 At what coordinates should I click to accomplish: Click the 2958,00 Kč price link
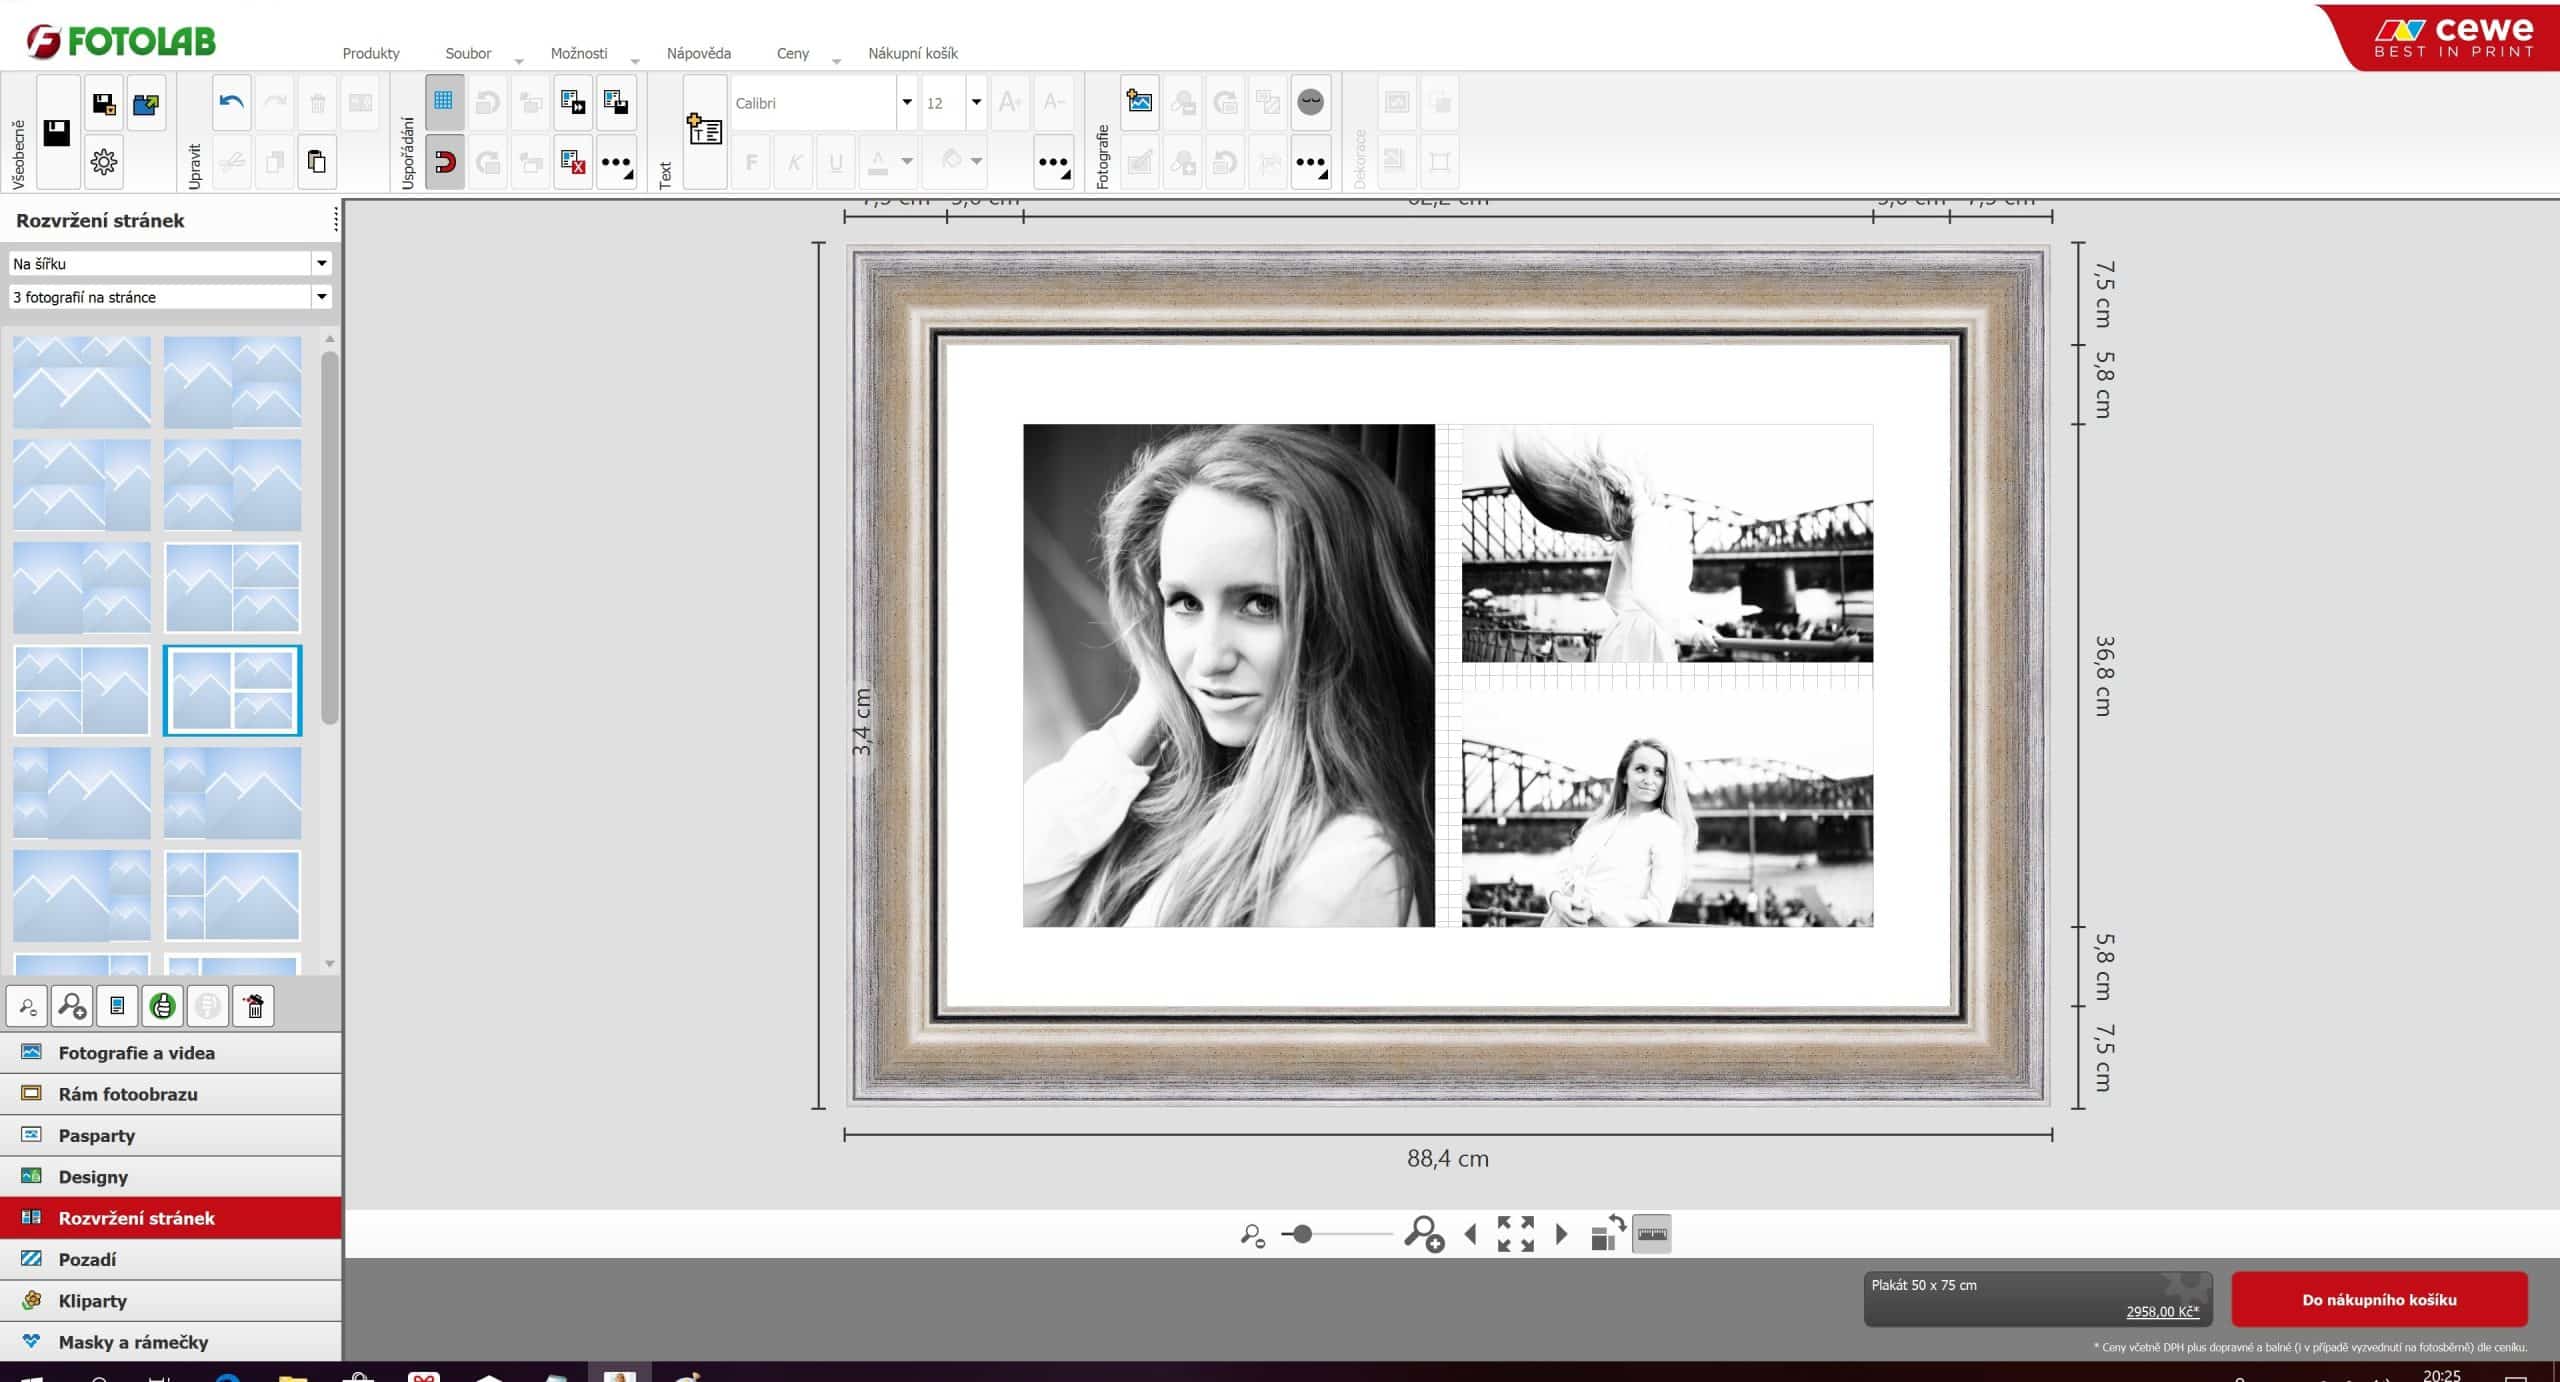pyautogui.click(x=2162, y=1312)
